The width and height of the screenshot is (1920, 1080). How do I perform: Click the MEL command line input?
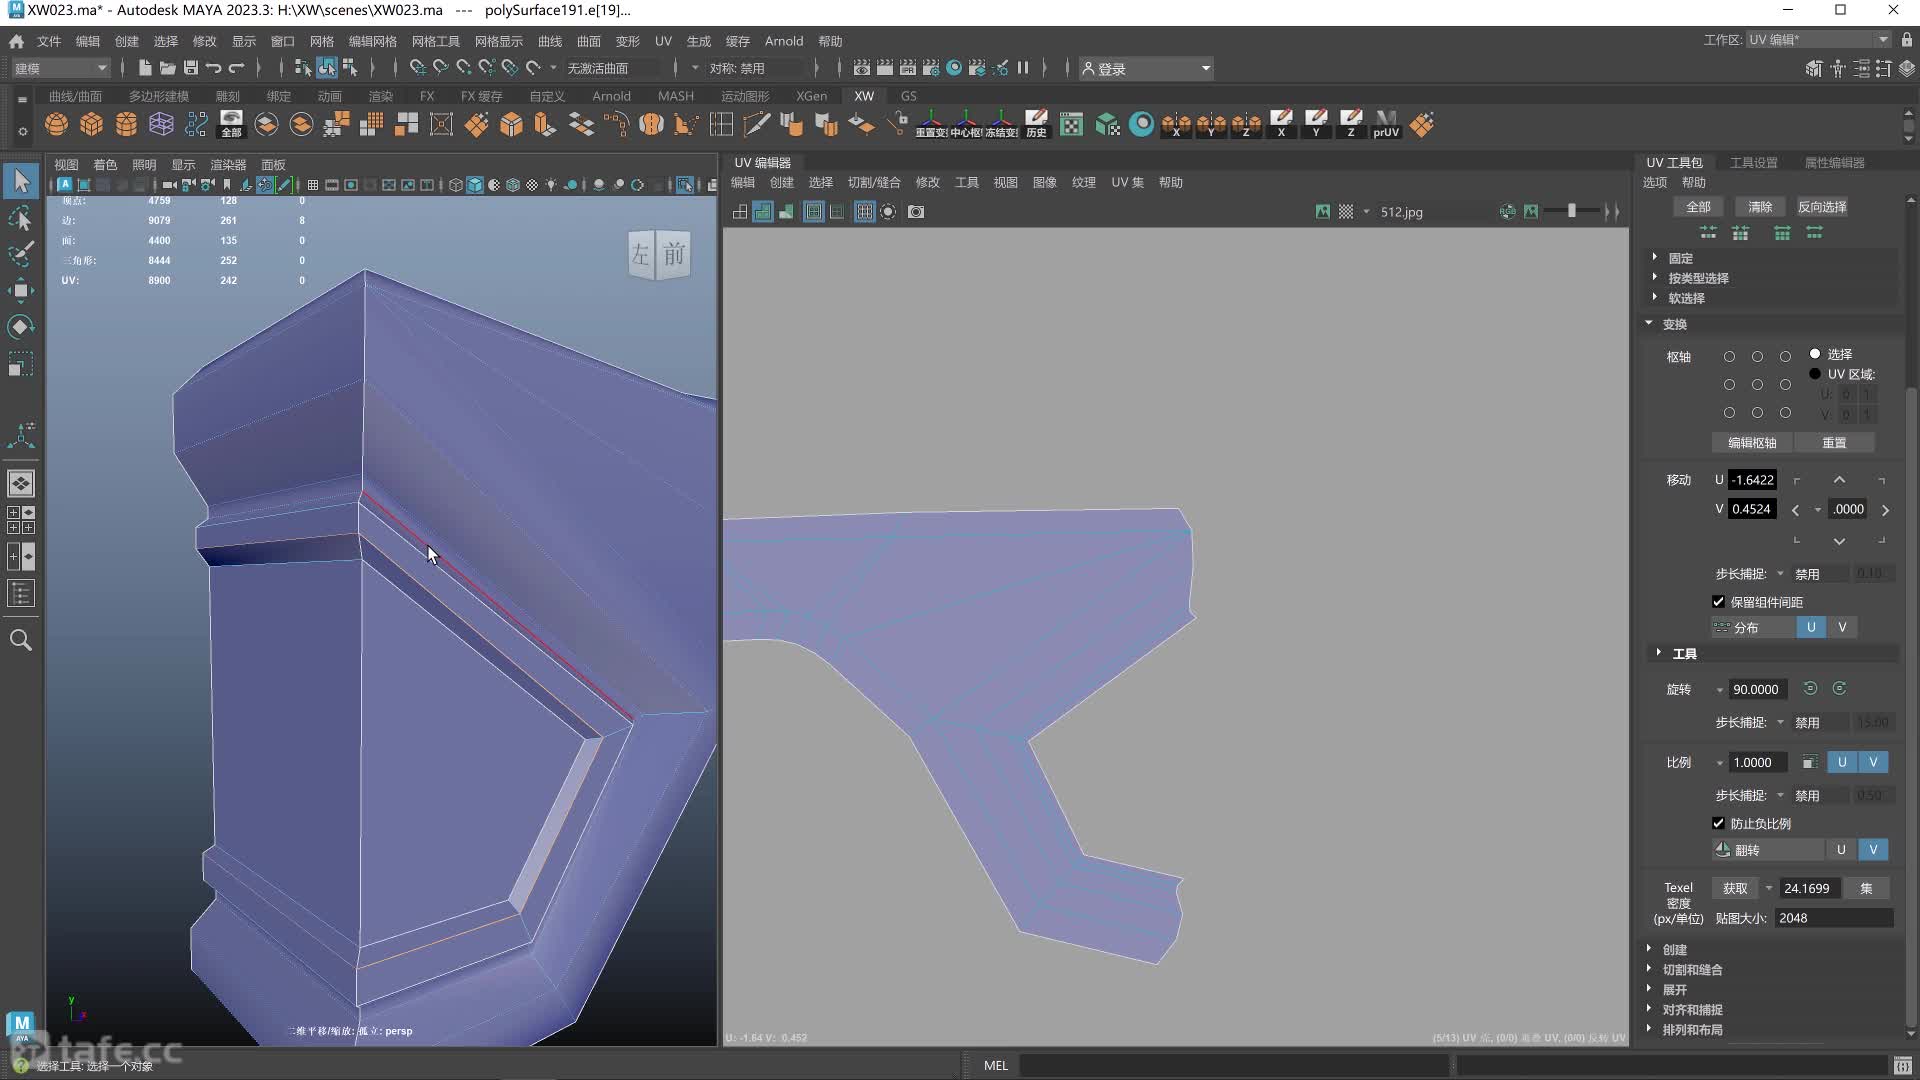tap(1234, 1065)
